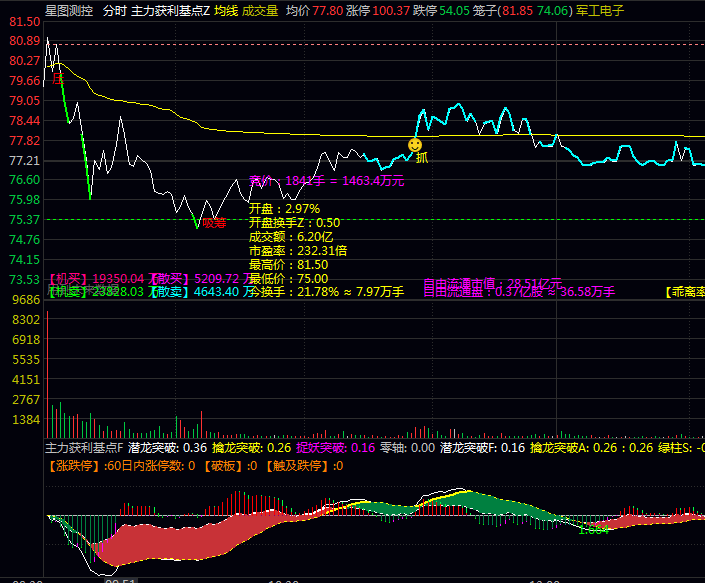
Task: Select the 星图测控 stock name
Action: pos(69,10)
